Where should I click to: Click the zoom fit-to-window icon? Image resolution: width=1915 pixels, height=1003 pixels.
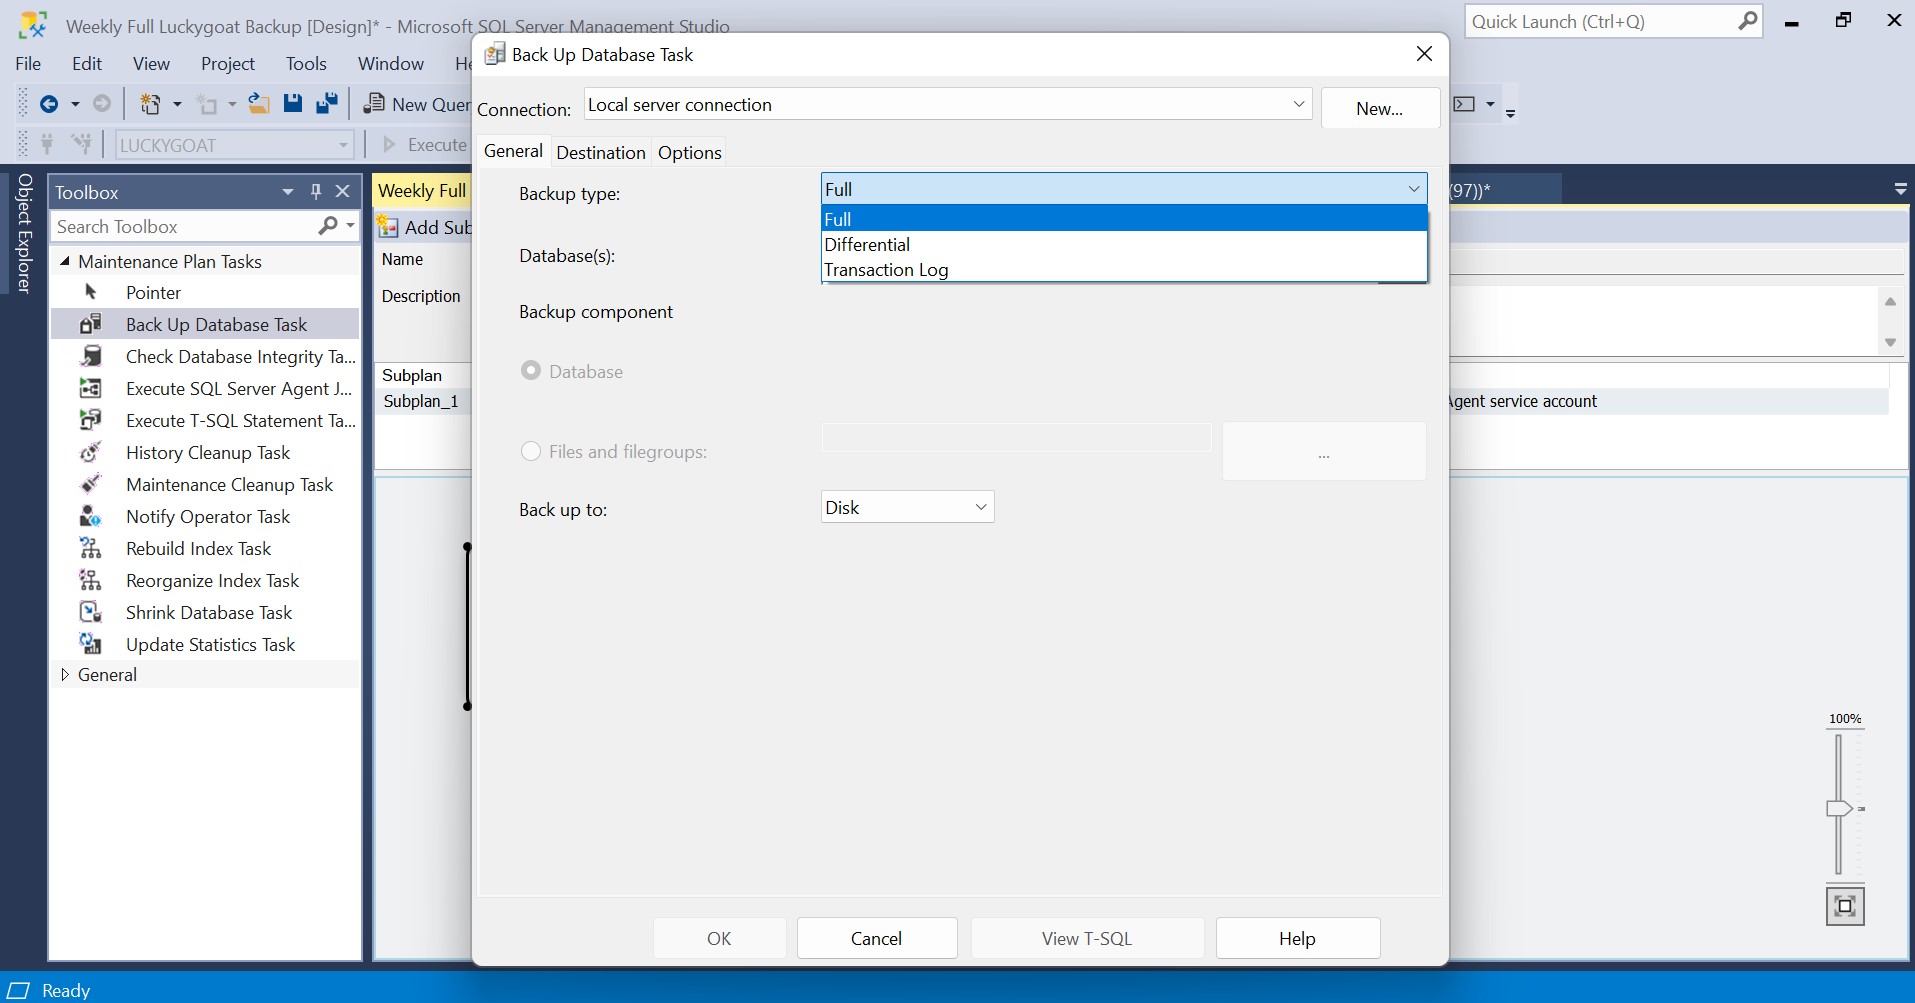(x=1845, y=906)
